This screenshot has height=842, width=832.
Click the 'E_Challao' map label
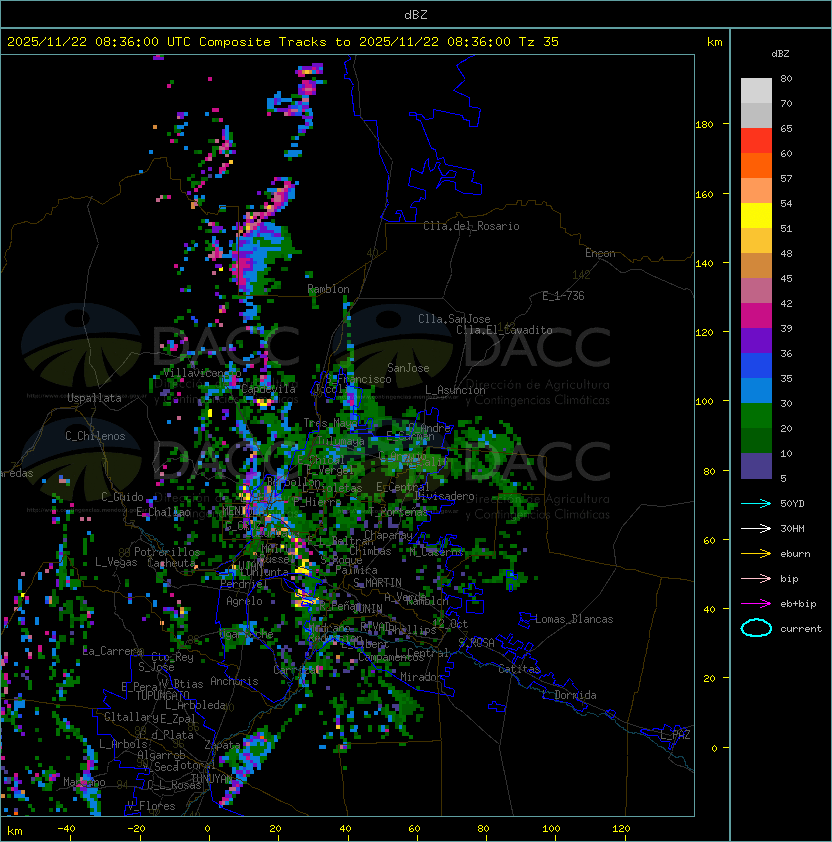click(163, 512)
